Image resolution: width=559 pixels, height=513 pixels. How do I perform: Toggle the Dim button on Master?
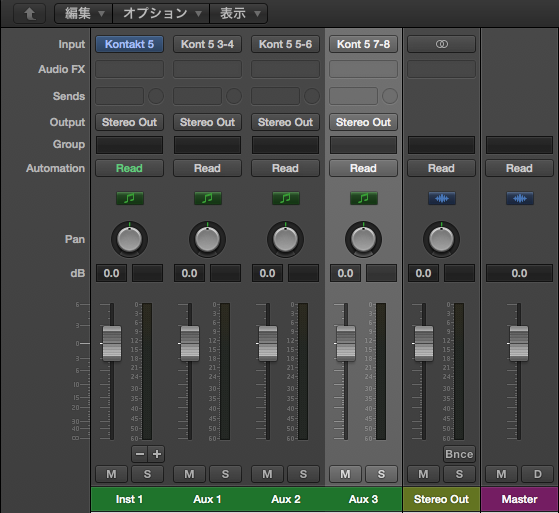[x=538, y=474]
